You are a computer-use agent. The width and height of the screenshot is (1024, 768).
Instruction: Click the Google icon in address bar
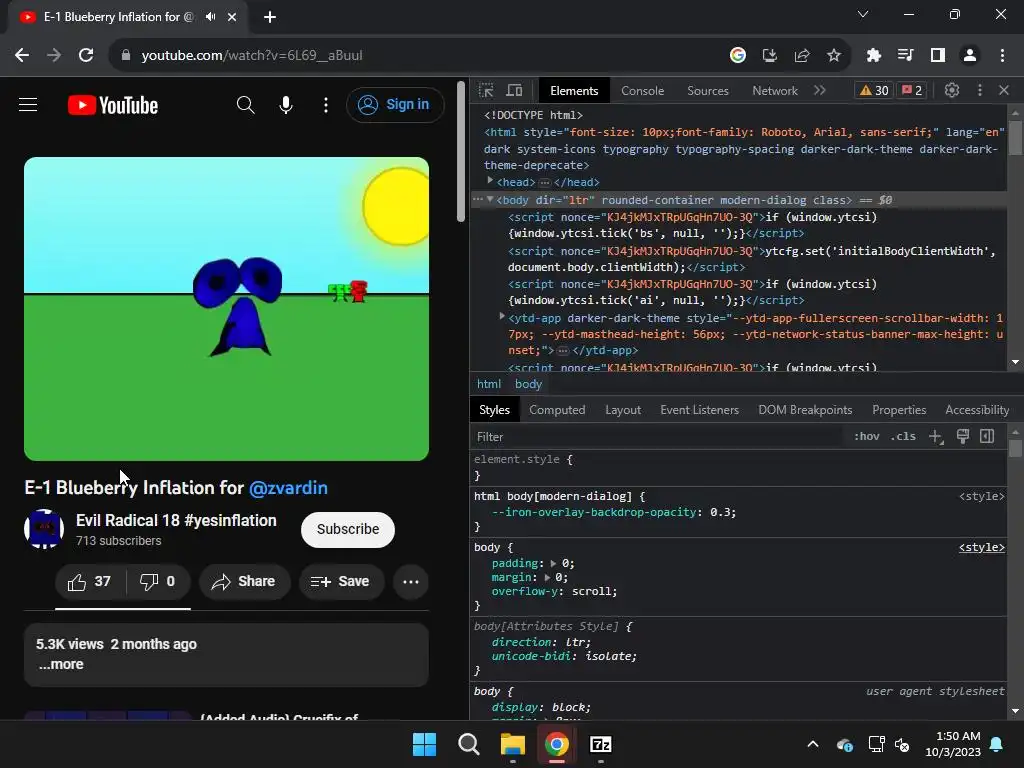[738, 55]
